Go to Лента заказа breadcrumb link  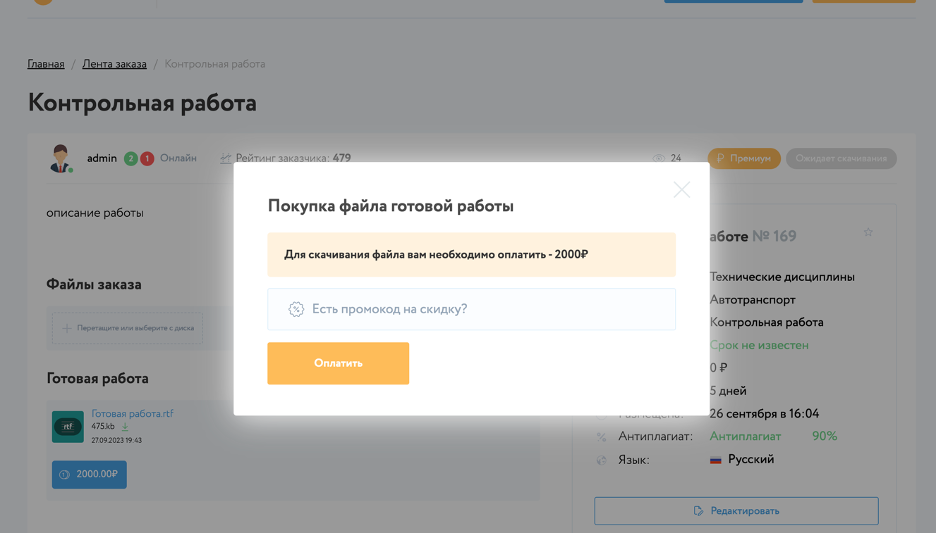114,64
